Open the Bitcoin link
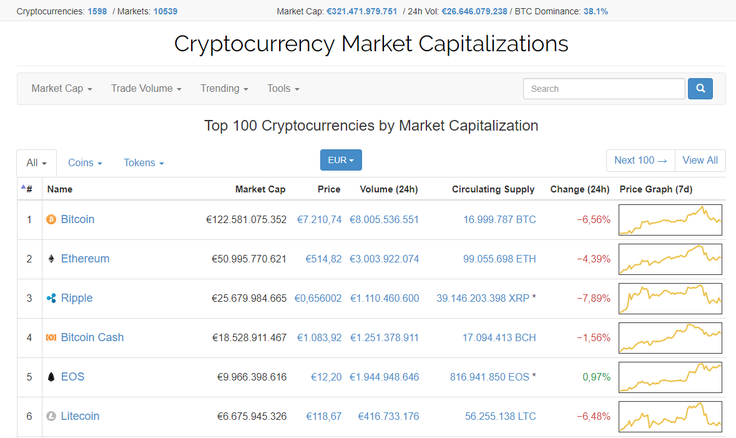This screenshot has height=438, width=736. 77,219
